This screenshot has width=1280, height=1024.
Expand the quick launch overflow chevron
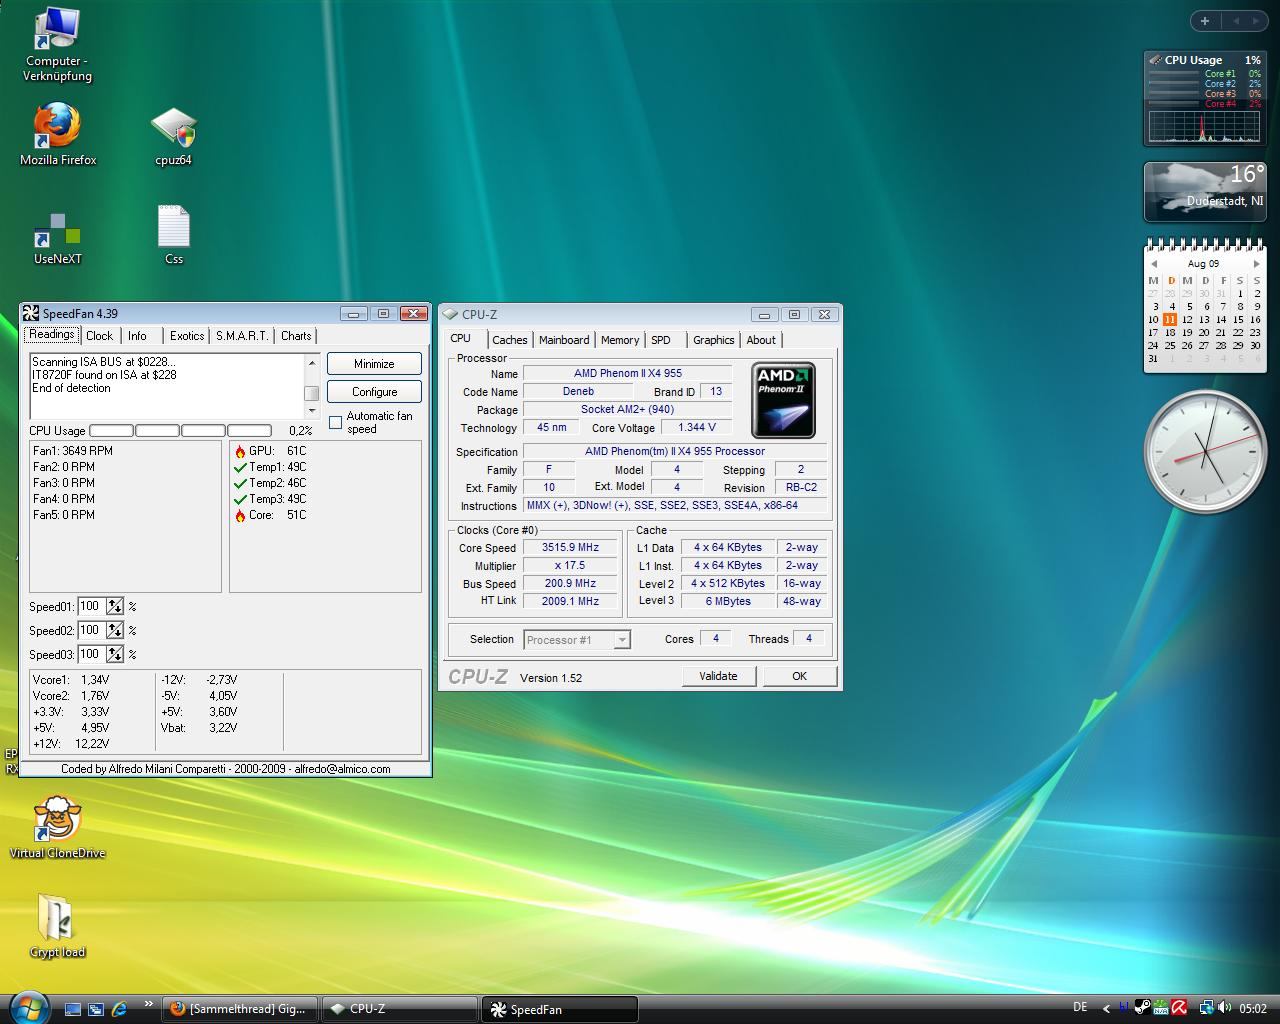pos(148,1004)
